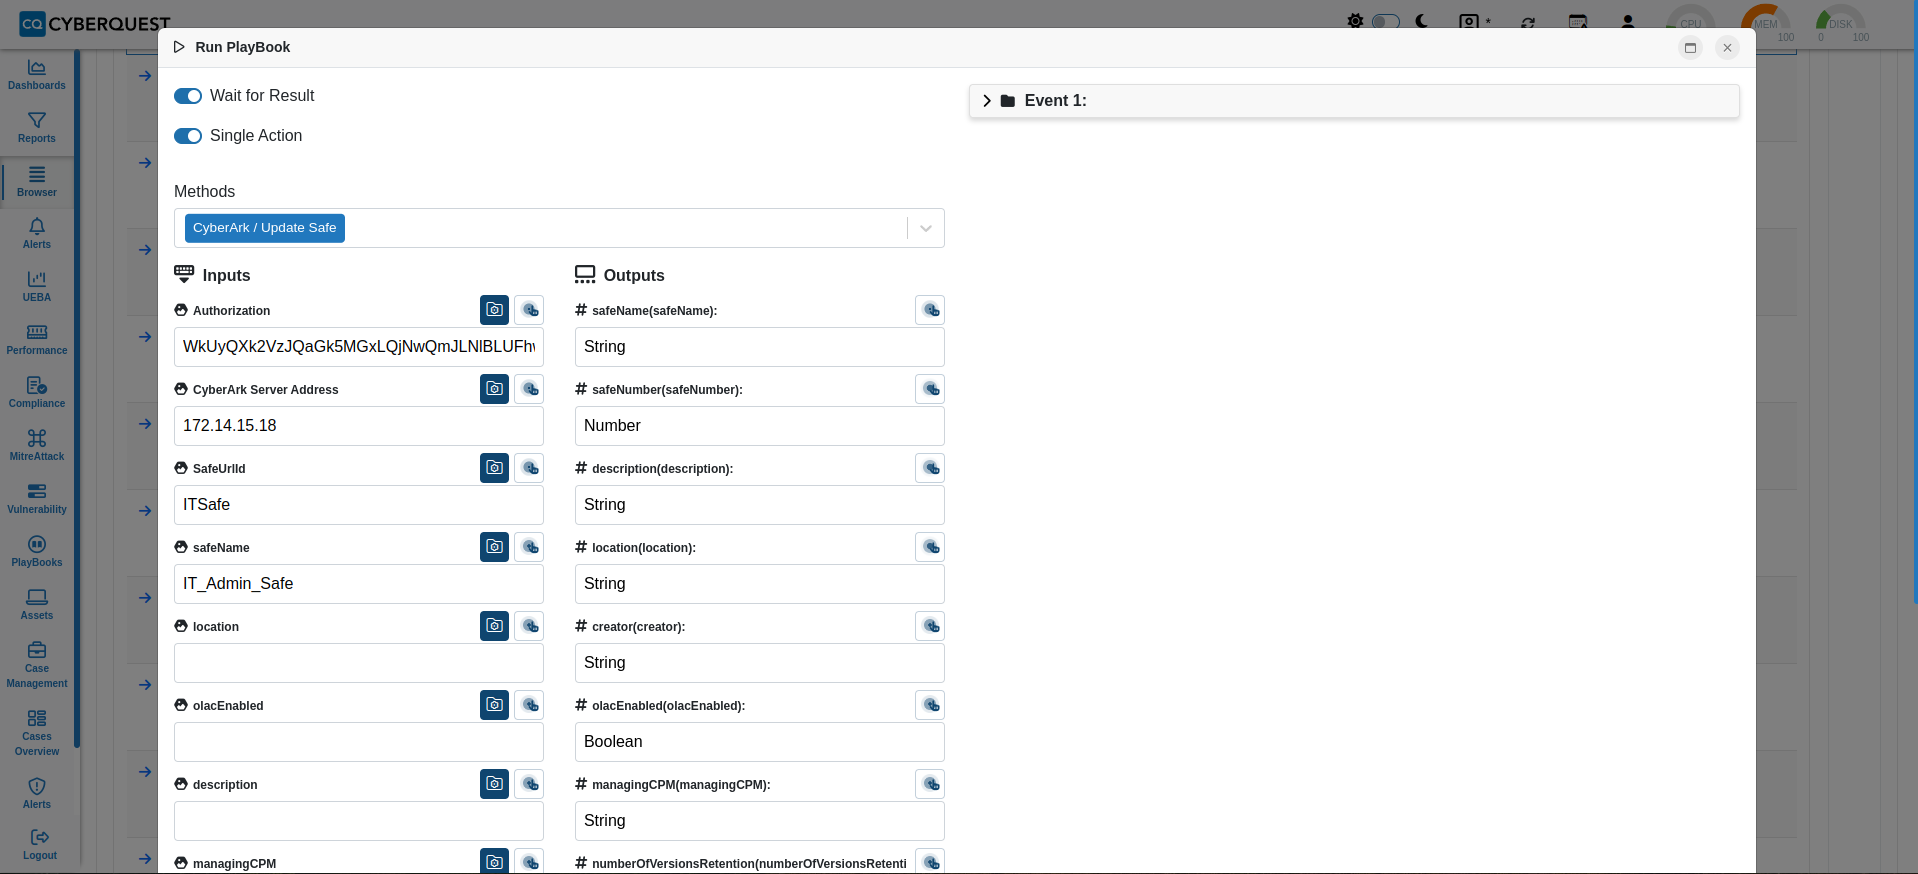Click link button for safeNumber(safeNumber) output
The height and width of the screenshot is (874, 1918).
coord(930,389)
